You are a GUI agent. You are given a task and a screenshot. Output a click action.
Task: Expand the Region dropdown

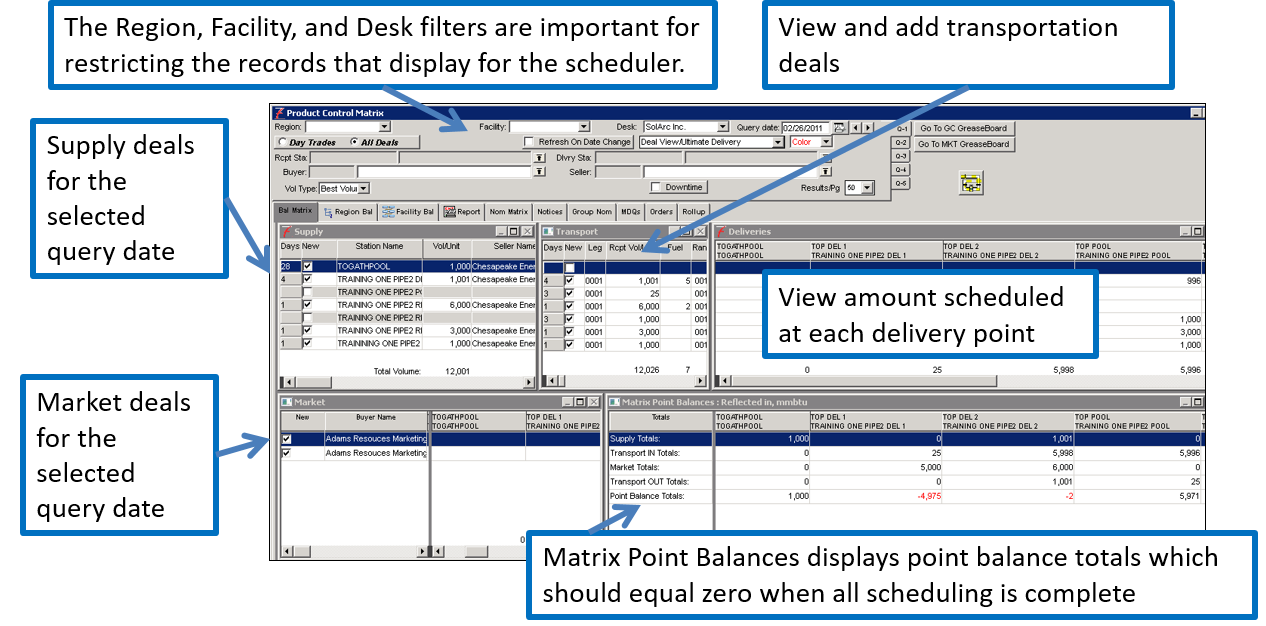[x=384, y=128]
